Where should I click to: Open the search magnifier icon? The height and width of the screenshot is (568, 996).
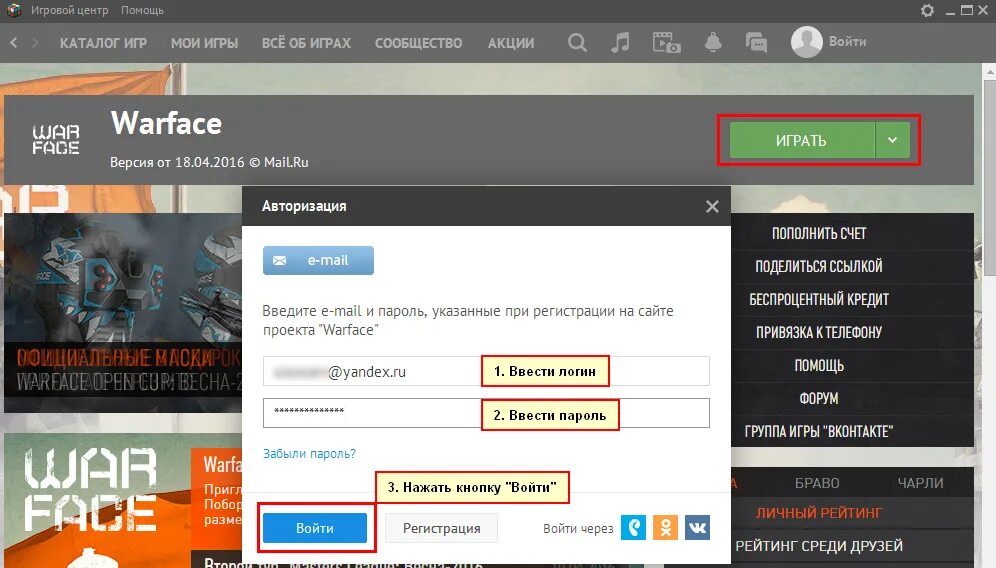[x=577, y=43]
